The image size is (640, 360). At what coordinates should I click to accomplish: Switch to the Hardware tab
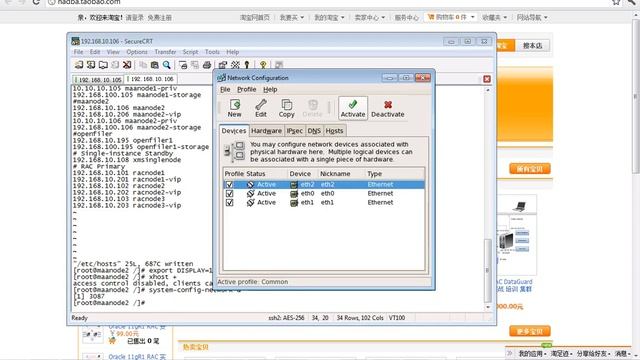point(266,131)
